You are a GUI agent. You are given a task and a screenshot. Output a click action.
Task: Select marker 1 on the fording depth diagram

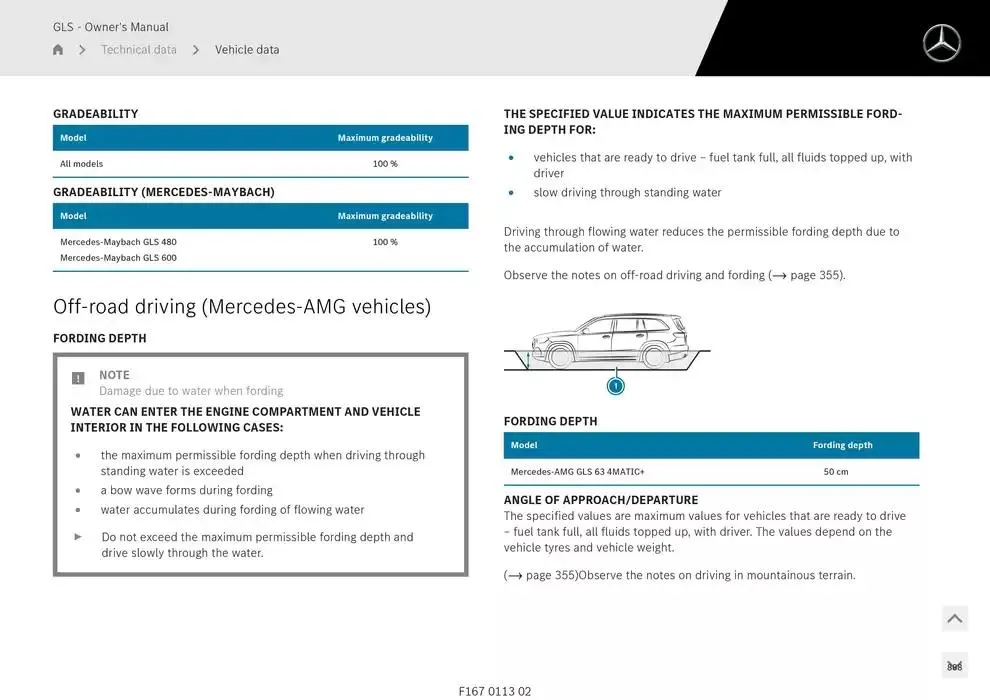point(616,384)
